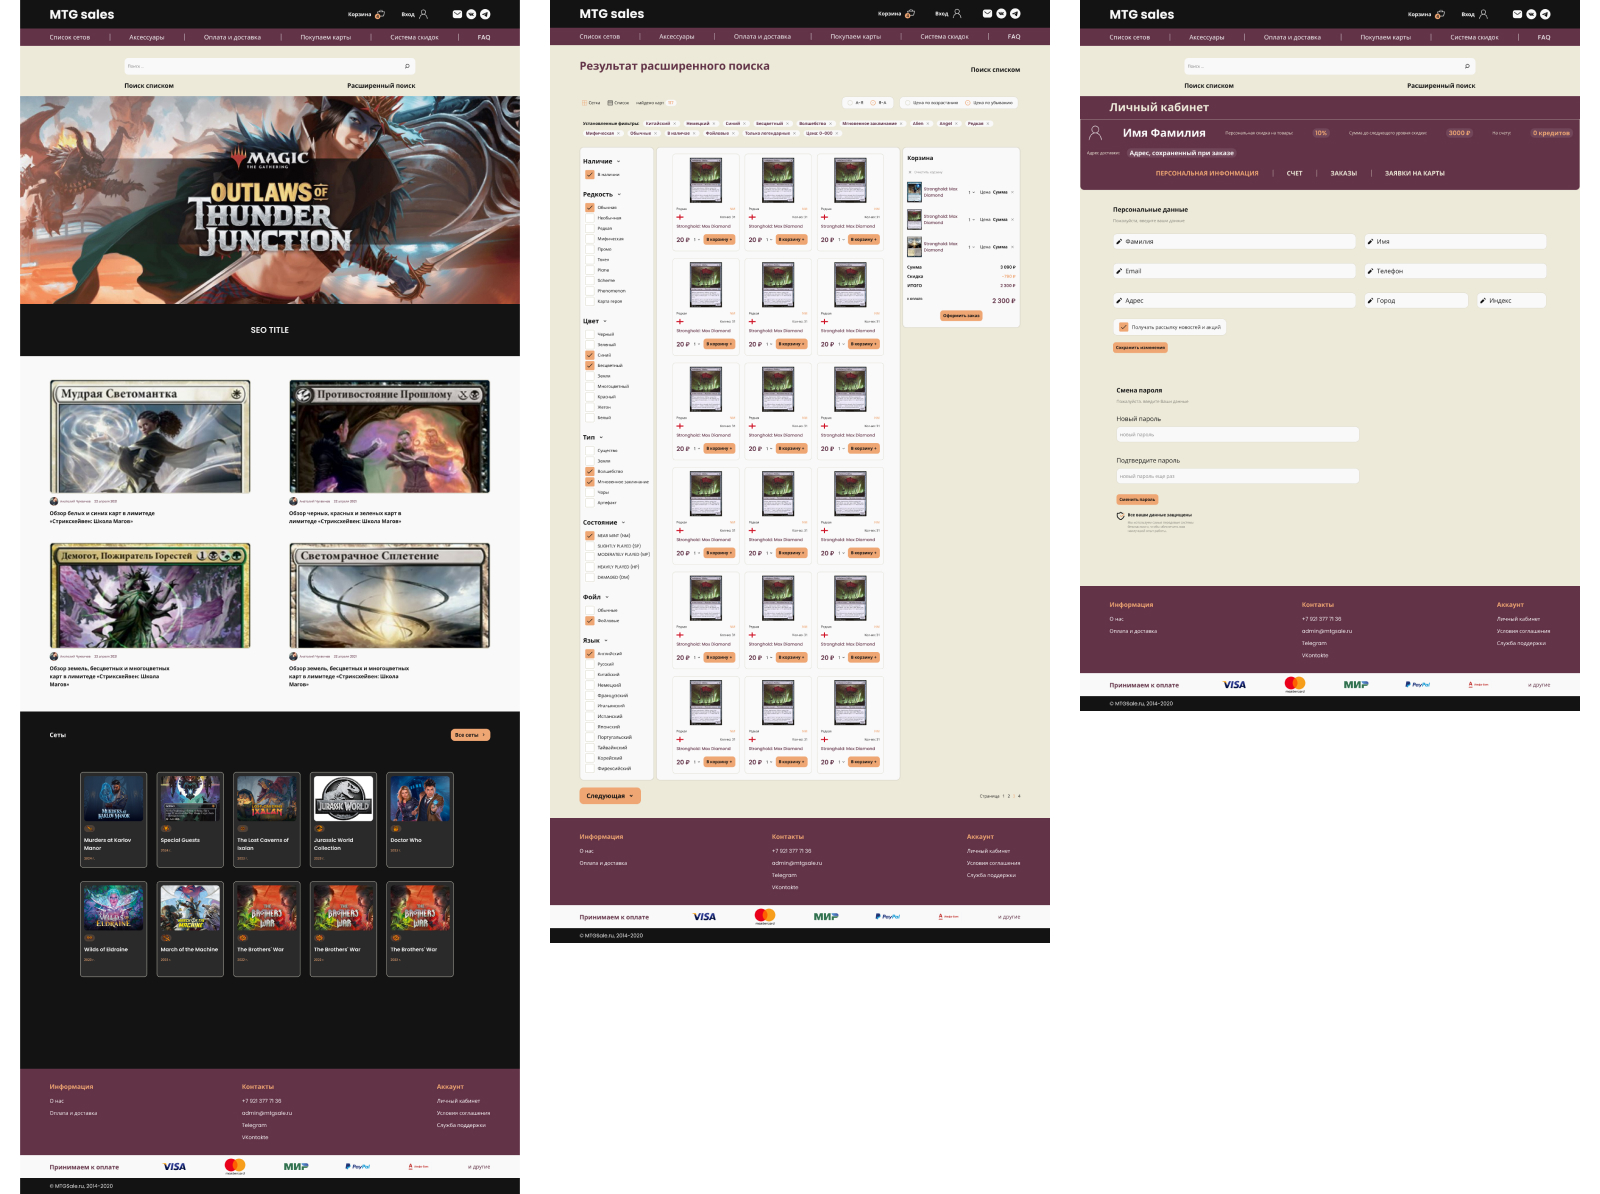Click Следующая pagination button
The height and width of the screenshot is (1194, 1600).
click(x=610, y=796)
